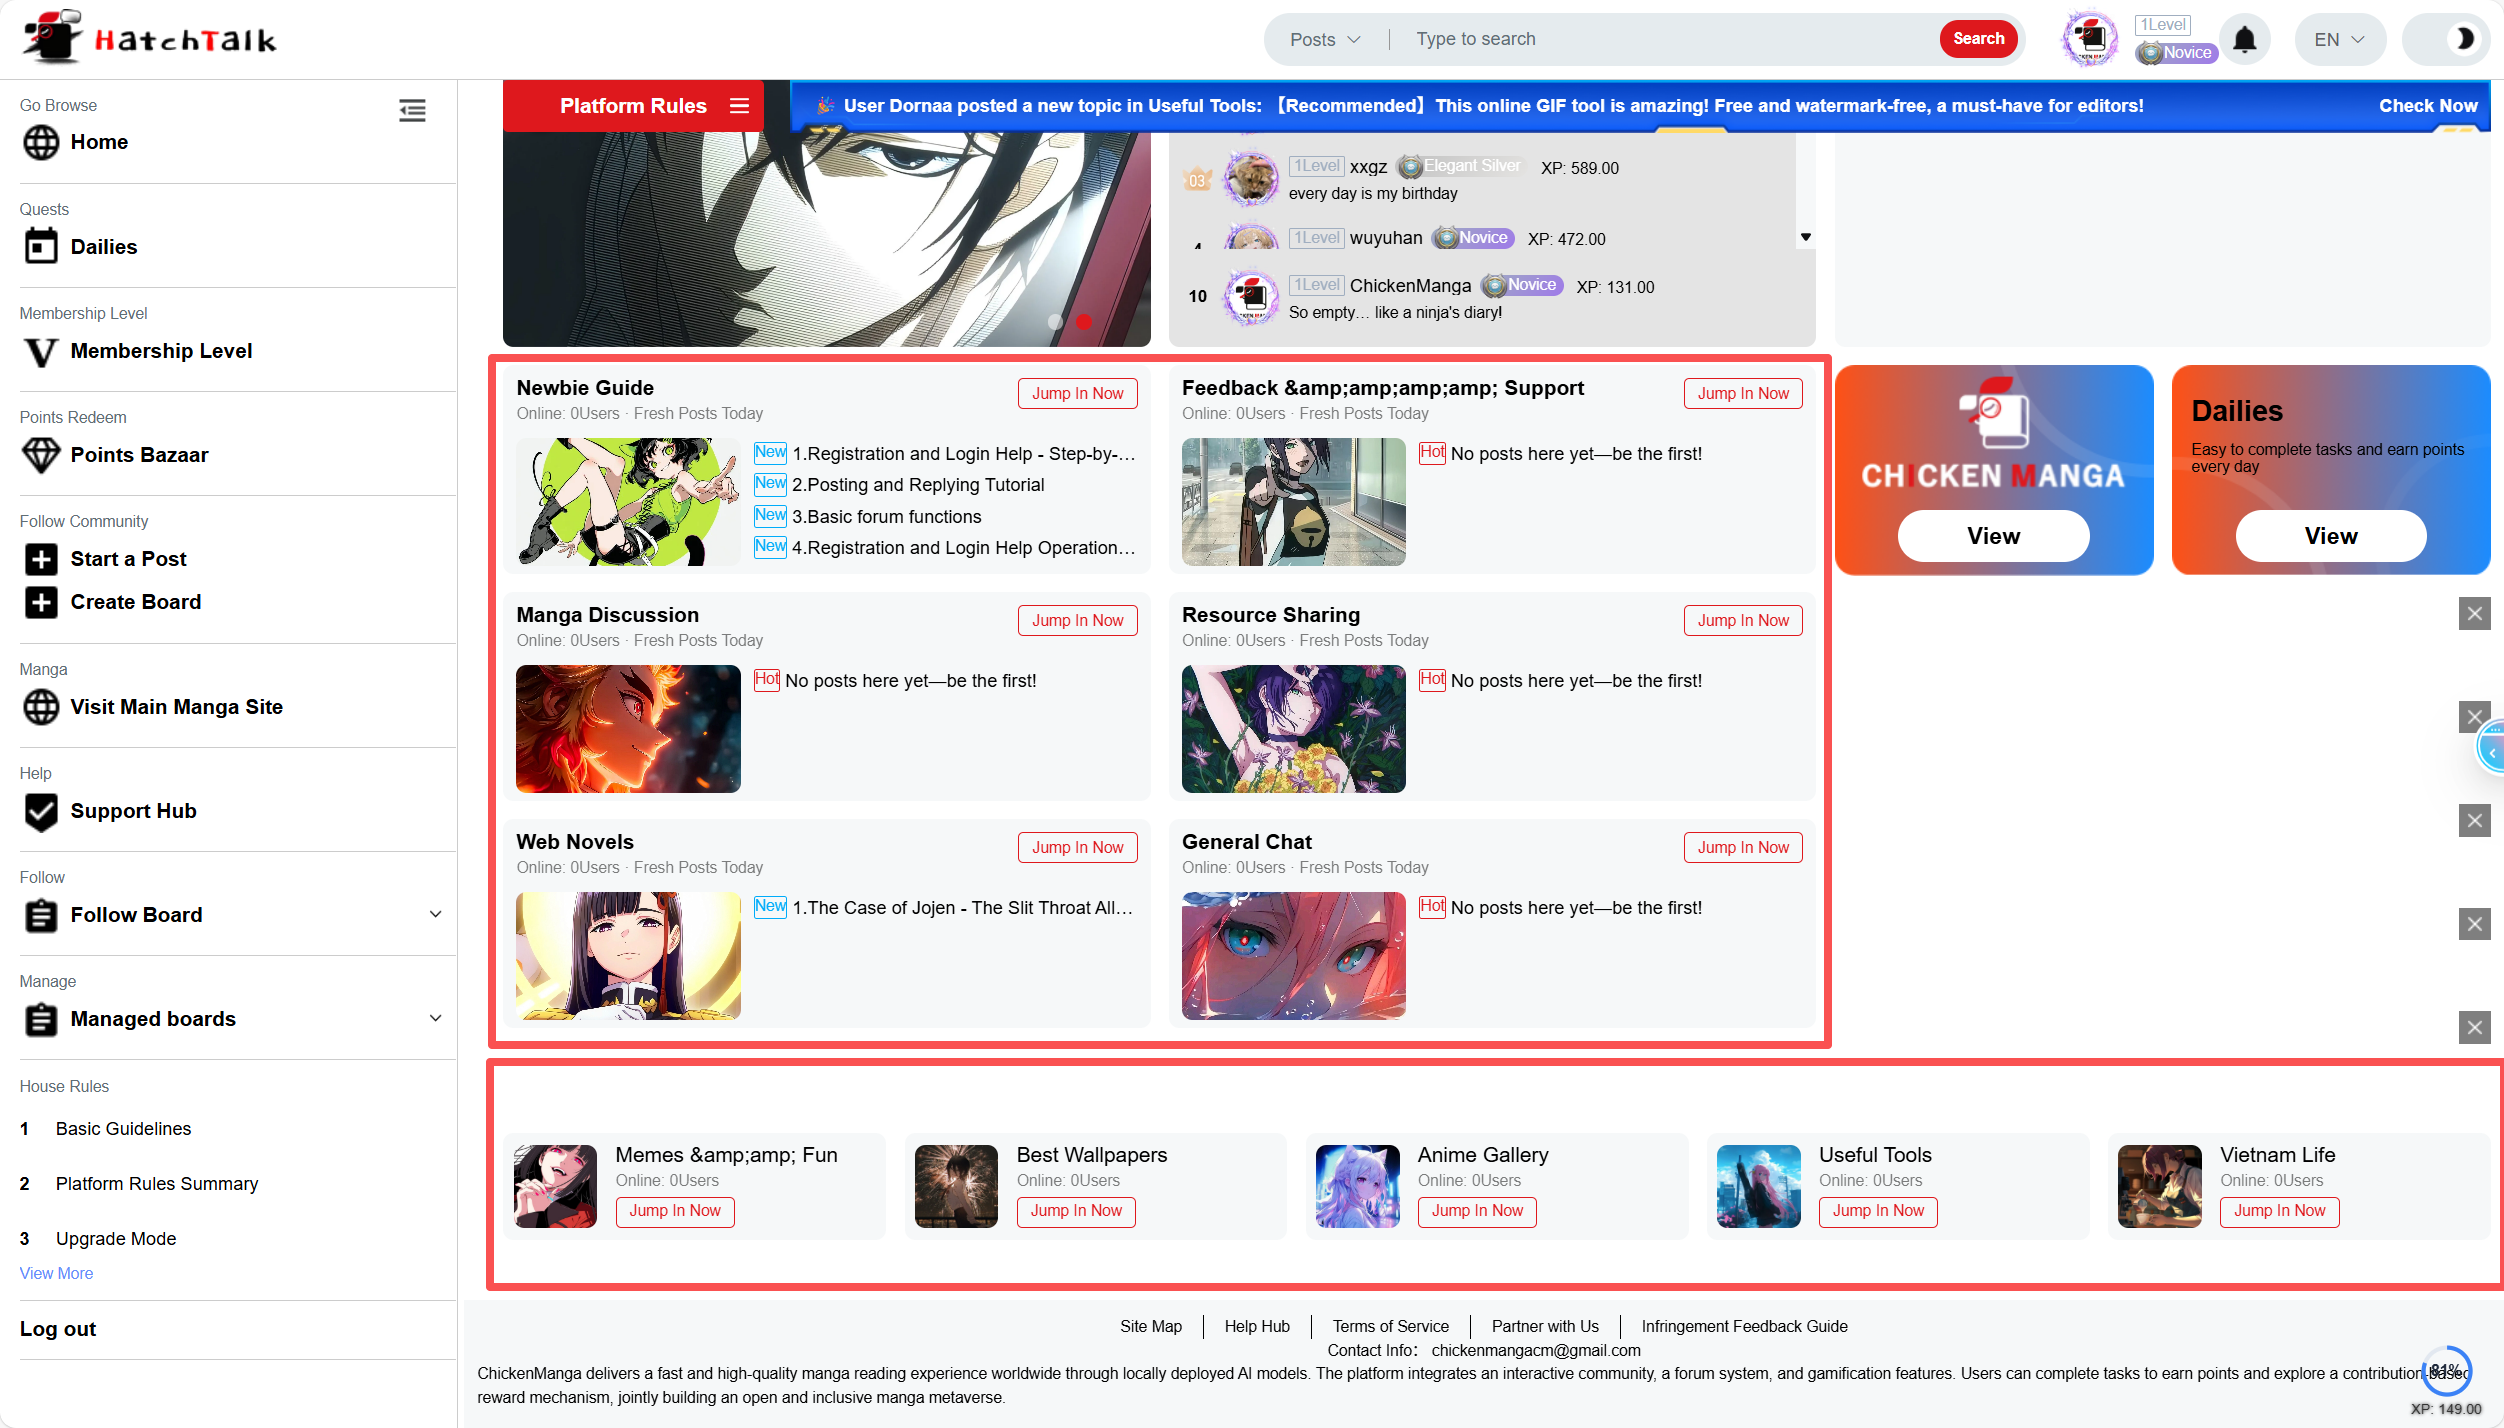Image resolution: width=2504 pixels, height=1428 pixels.
Task: Expand the Managed boards section
Action: (435, 1019)
